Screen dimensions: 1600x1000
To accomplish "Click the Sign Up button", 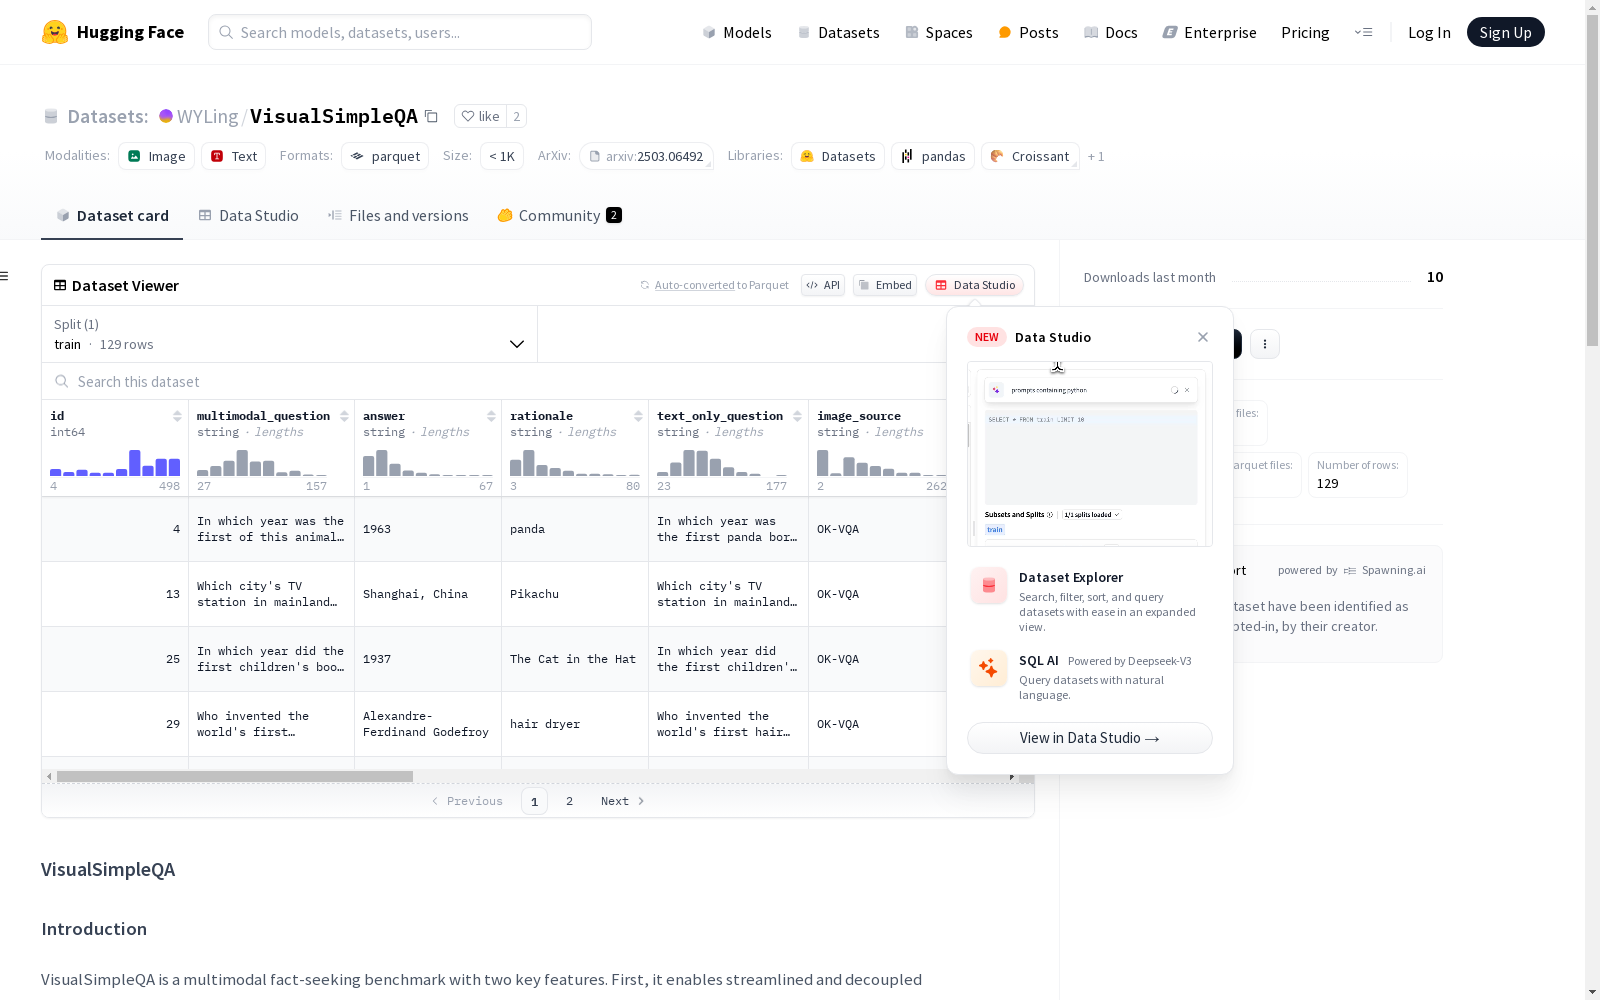I will pyautogui.click(x=1505, y=32).
